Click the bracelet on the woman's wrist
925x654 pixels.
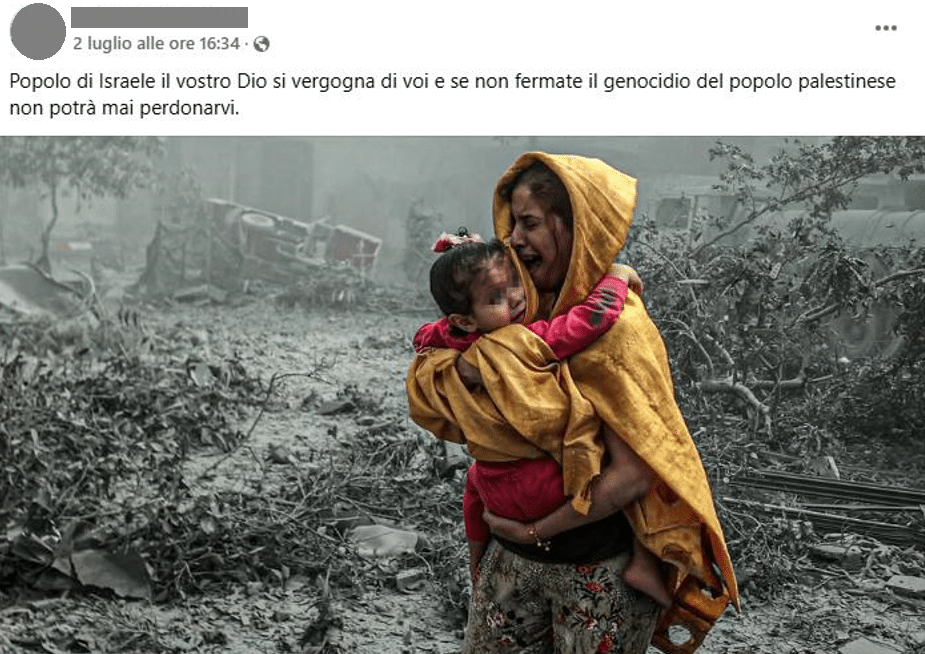coord(539,538)
